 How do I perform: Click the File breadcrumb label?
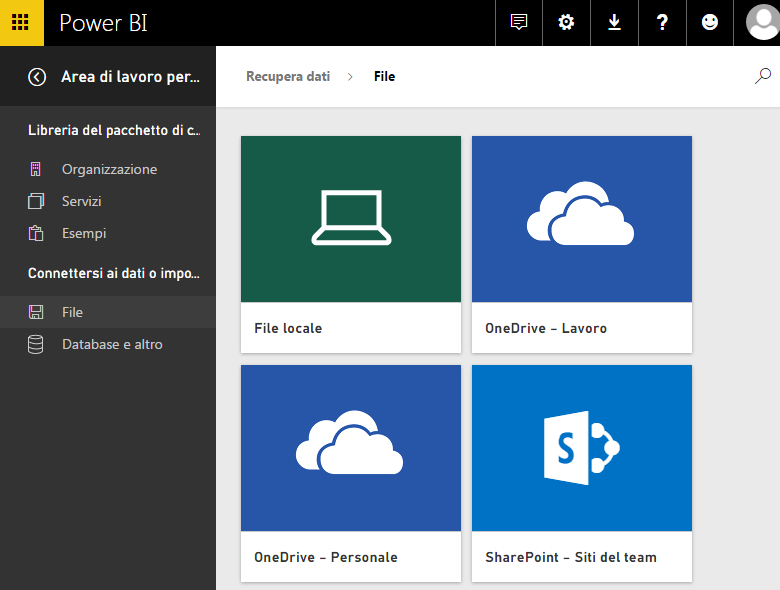pyautogui.click(x=385, y=76)
